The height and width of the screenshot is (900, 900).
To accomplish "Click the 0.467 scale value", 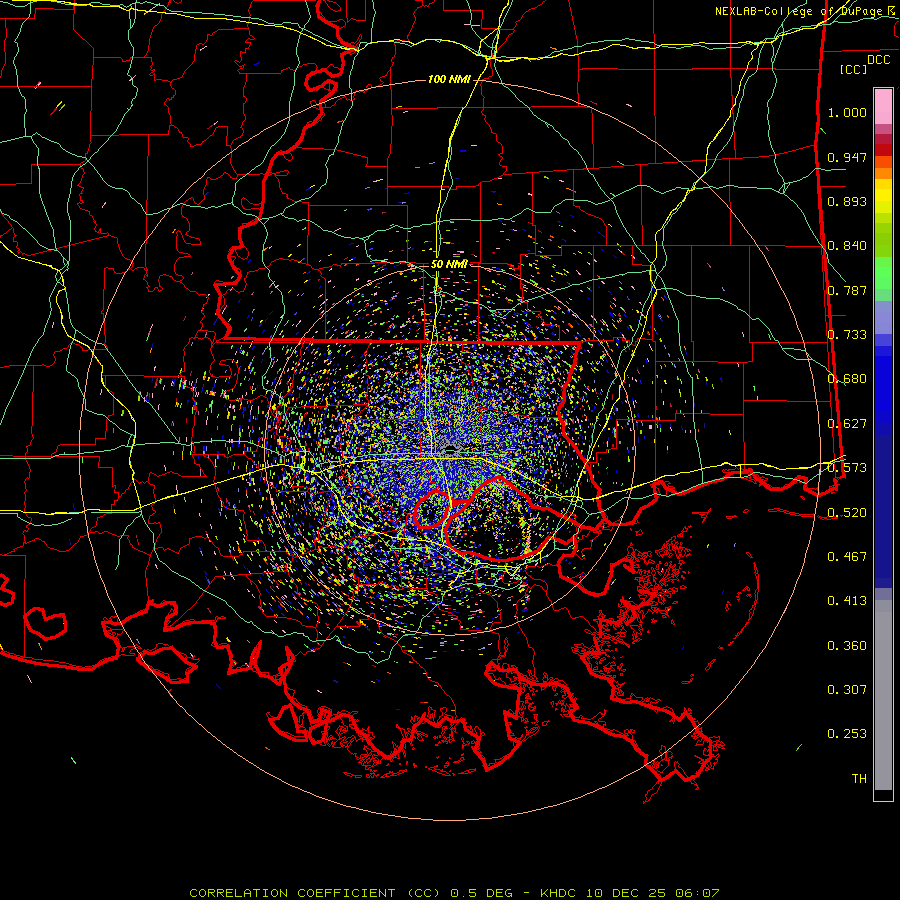I will coord(847,557).
